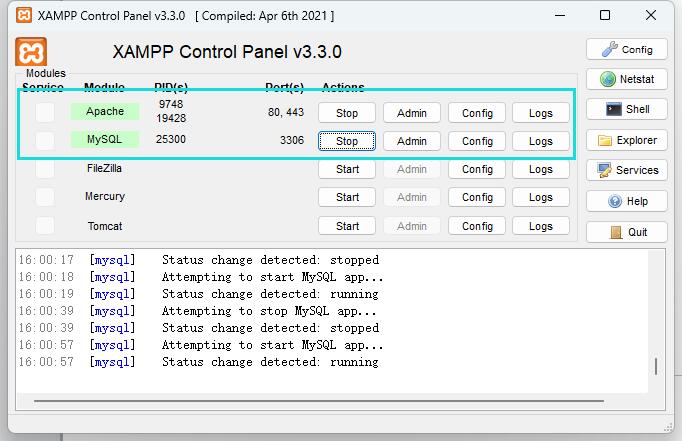Click the horizontal scrollbar of the log pane
Image resolution: width=682 pixels, height=441 pixels.
coord(319,401)
